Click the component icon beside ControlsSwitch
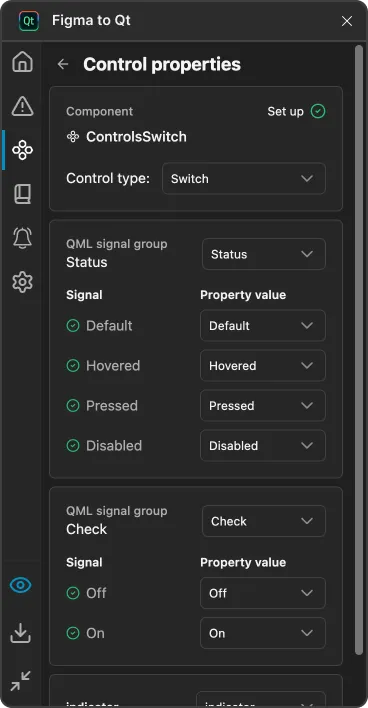 point(73,137)
